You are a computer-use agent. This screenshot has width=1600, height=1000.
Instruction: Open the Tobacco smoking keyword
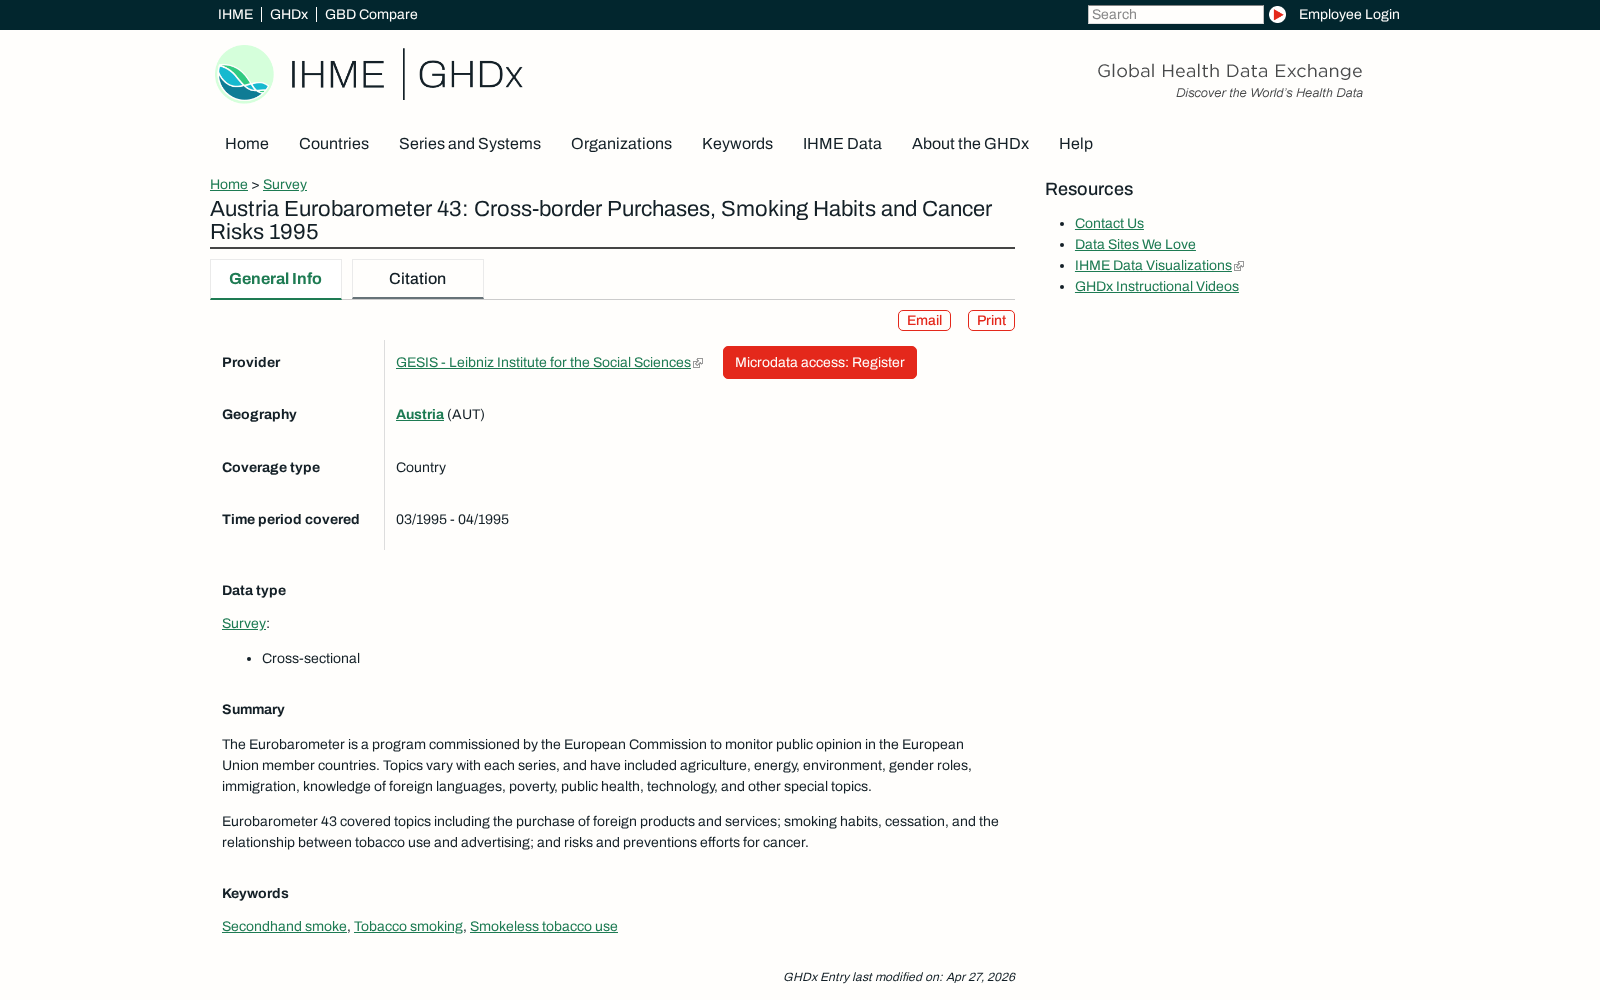point(408,926)
